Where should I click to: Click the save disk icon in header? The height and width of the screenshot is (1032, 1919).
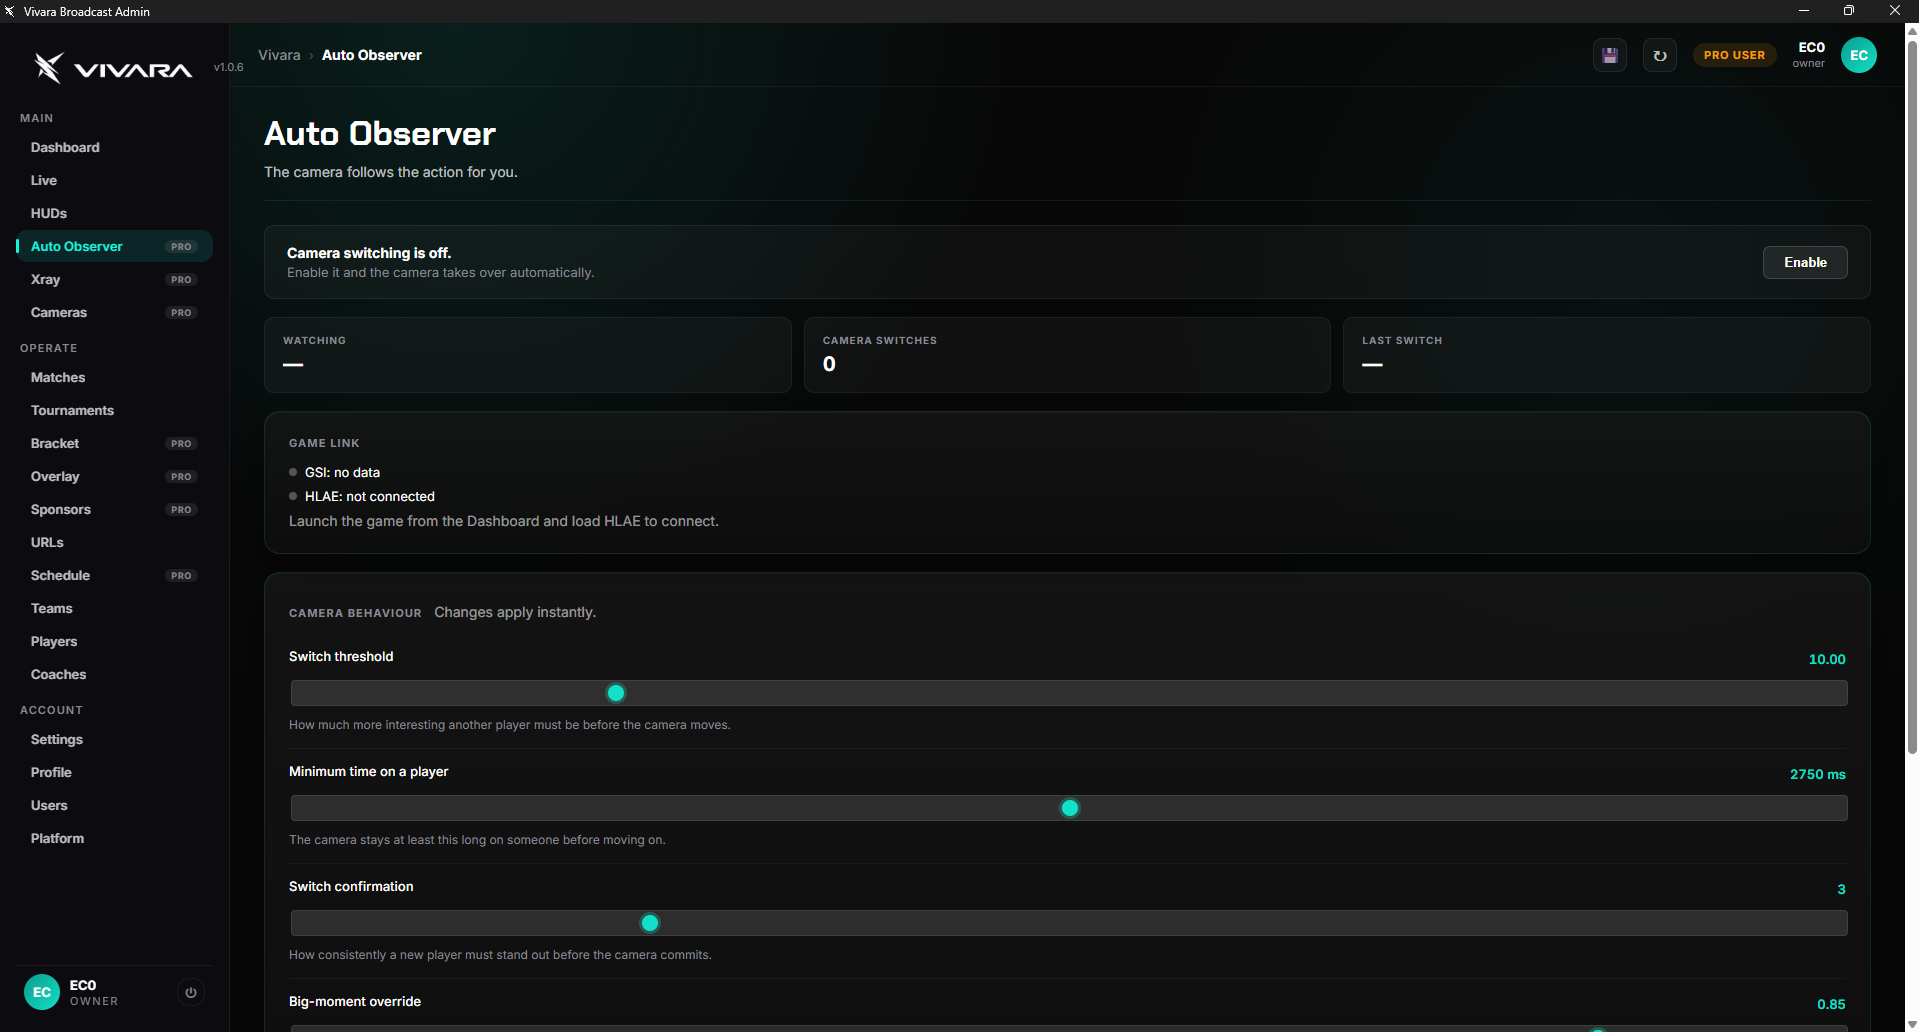1610,56
